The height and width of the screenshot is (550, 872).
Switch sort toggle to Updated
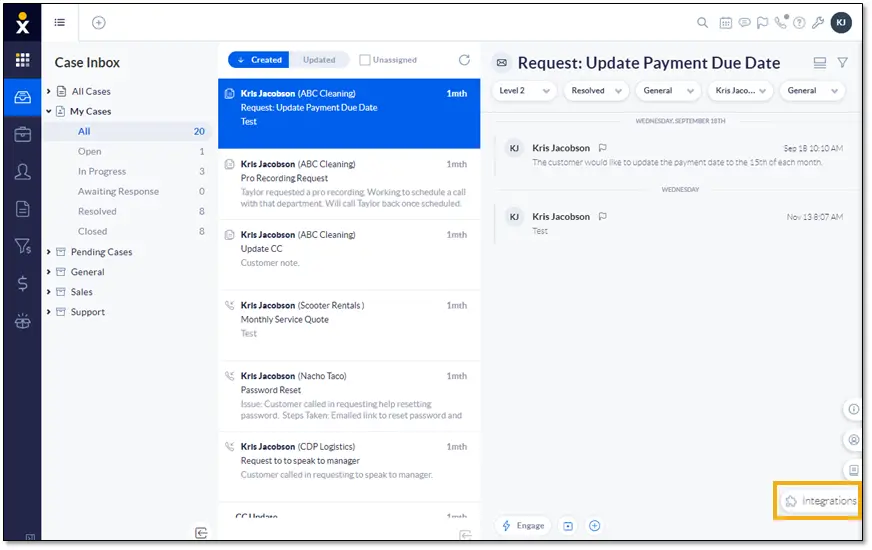pyautogui.click(x=319, y=60)
